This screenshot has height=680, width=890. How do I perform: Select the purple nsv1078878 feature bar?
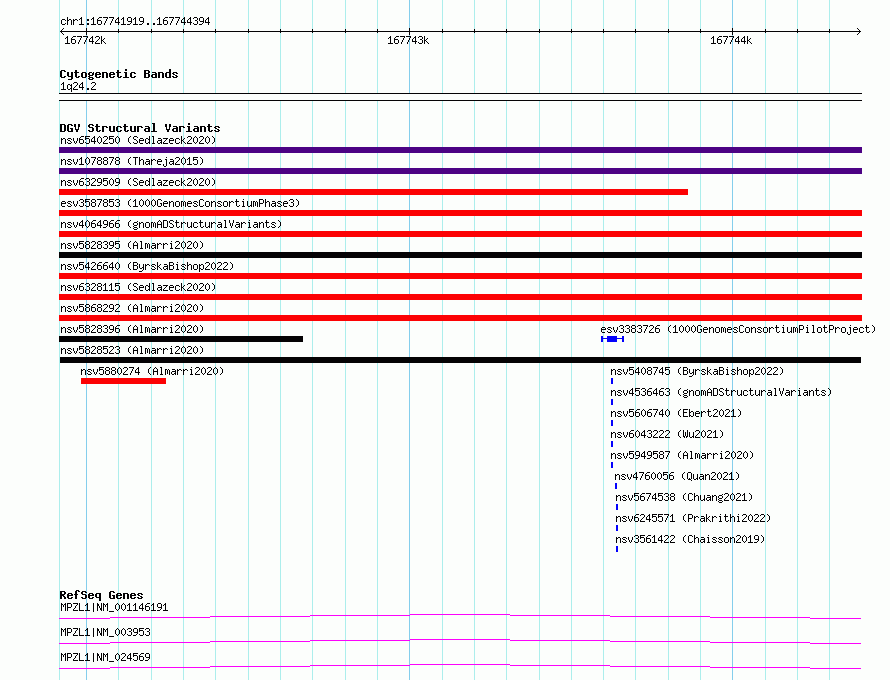pos(460,171)
